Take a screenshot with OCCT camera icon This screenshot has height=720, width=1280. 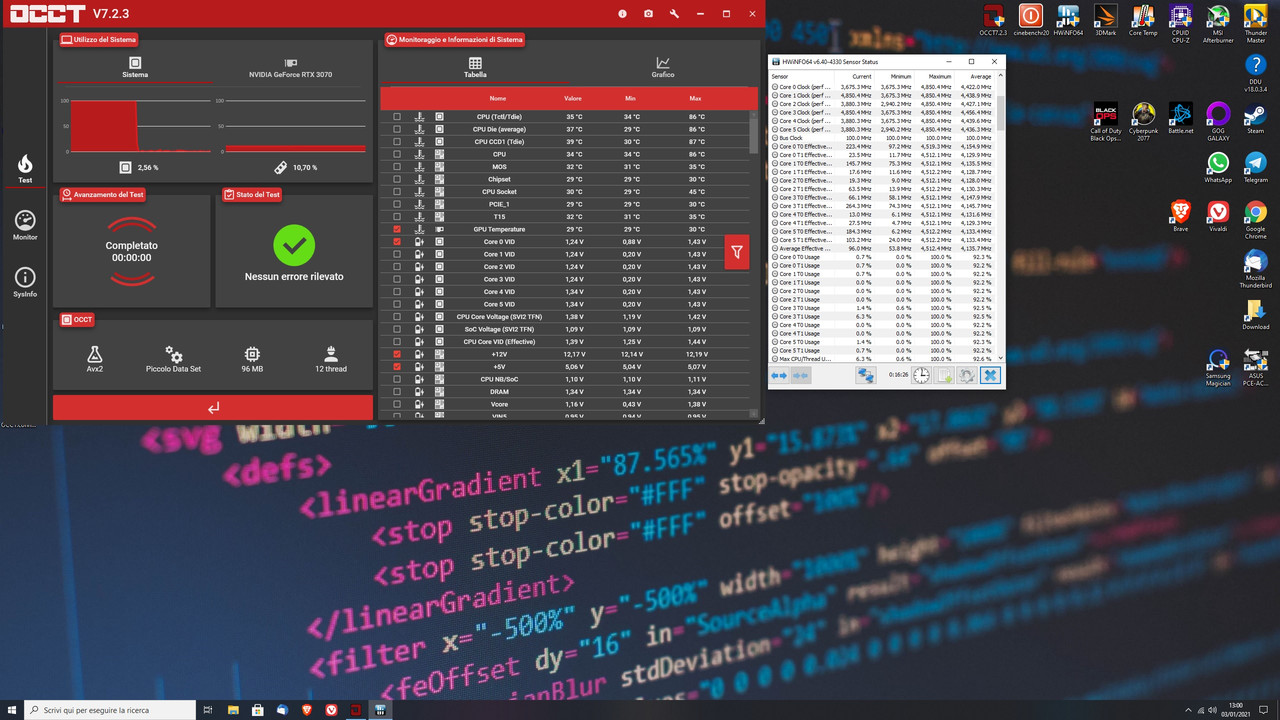[648, 14]
